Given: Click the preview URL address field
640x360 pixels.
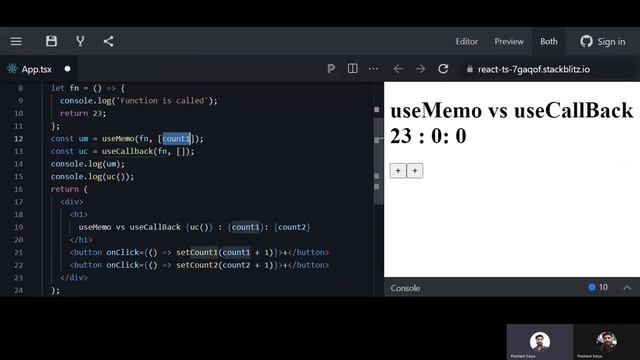Looking at the screenshot, I should click(533, 69).
